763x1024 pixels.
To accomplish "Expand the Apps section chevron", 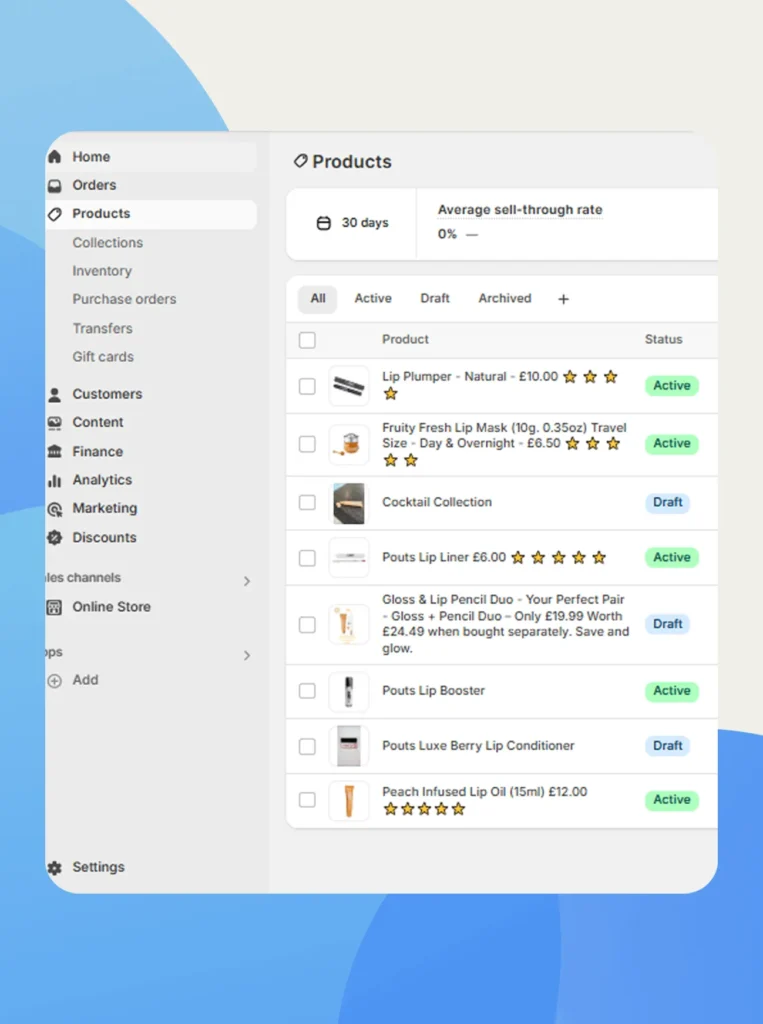I will click(247, 656).
